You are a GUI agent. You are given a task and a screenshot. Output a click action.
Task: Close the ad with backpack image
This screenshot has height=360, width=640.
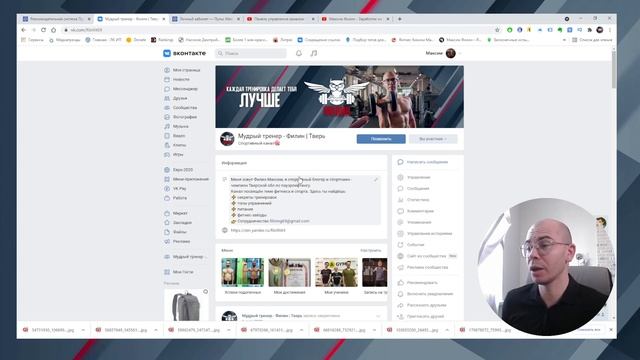(x=206, y=292)
